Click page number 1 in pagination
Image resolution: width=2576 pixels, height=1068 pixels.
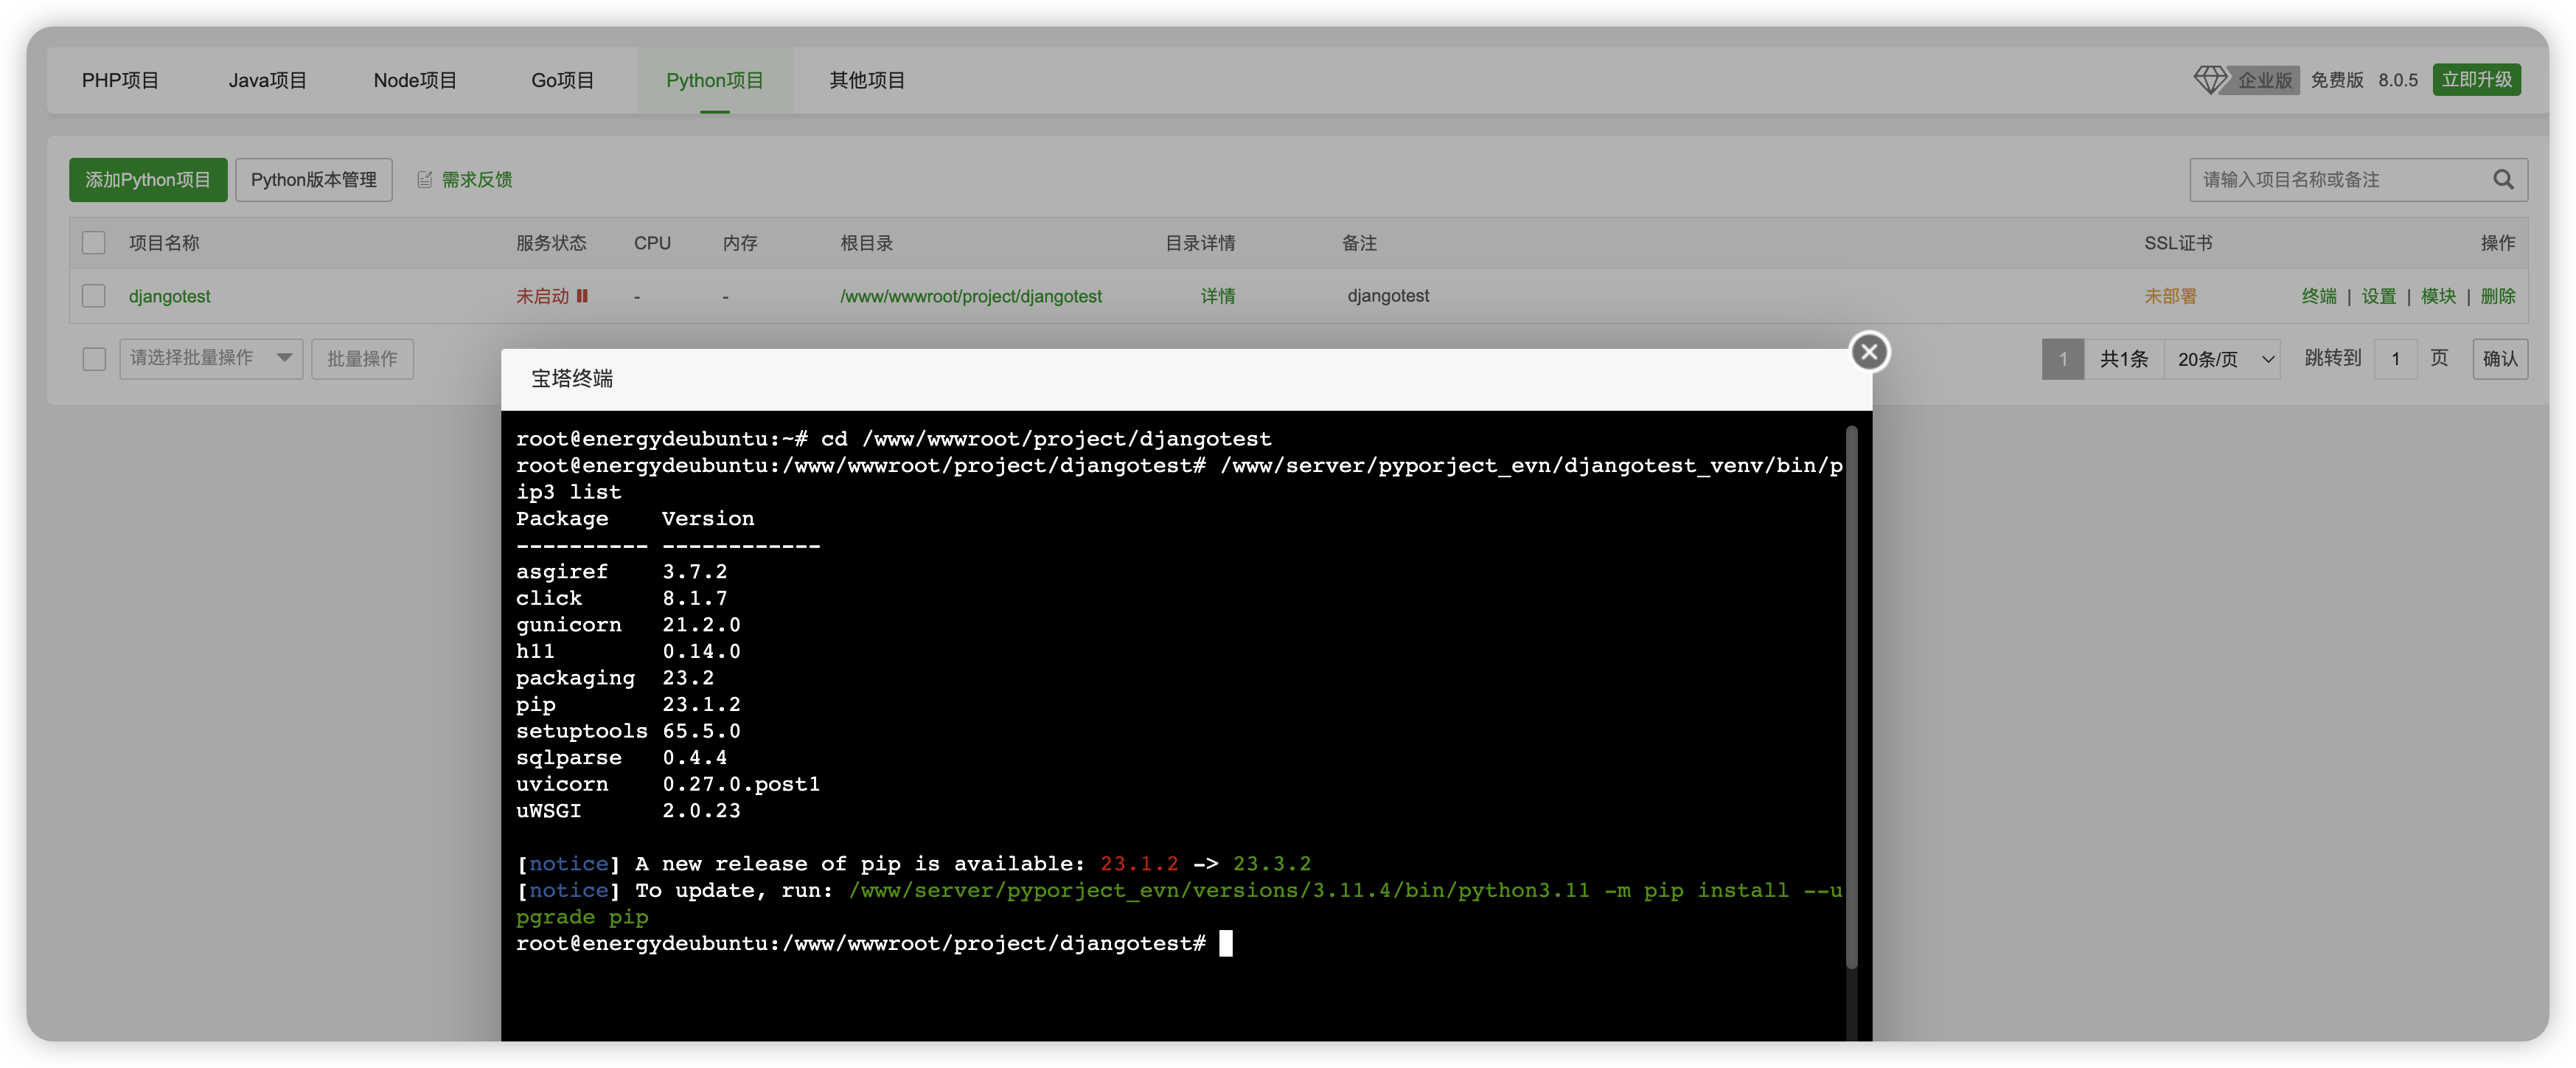(2063, 359)
